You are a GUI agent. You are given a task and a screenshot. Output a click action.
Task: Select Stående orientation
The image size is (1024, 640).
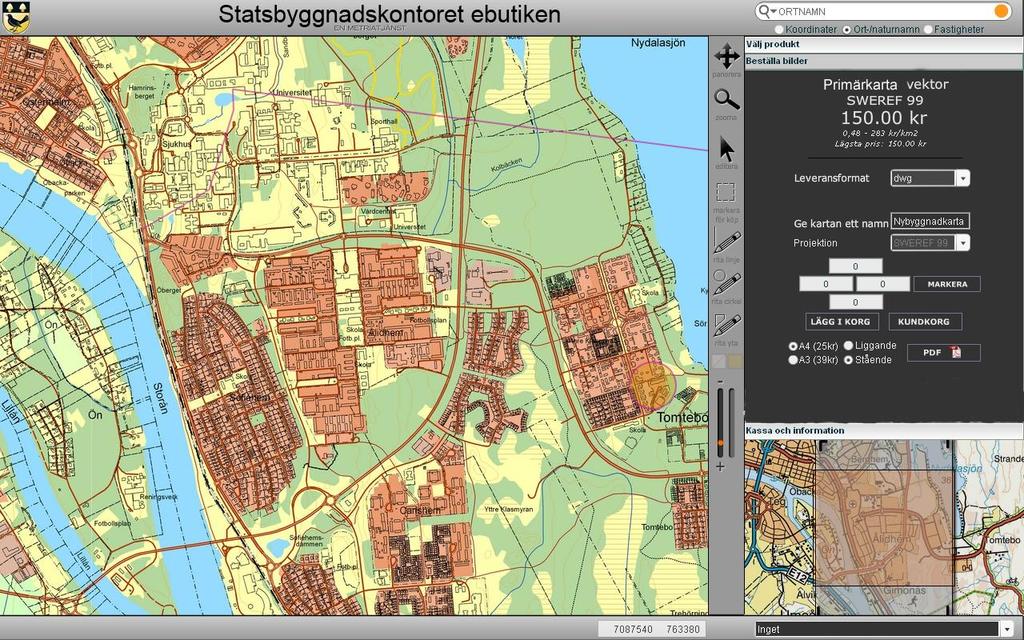click(849, 360)
